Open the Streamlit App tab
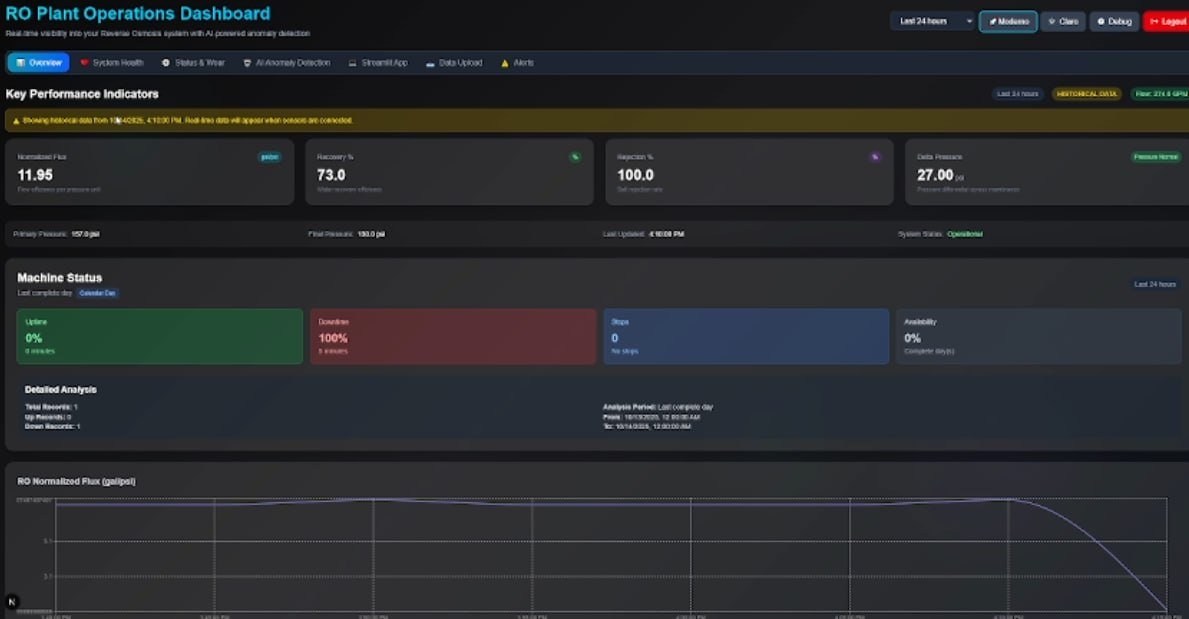Screen dimensions: 1189x619 [378, 62]
